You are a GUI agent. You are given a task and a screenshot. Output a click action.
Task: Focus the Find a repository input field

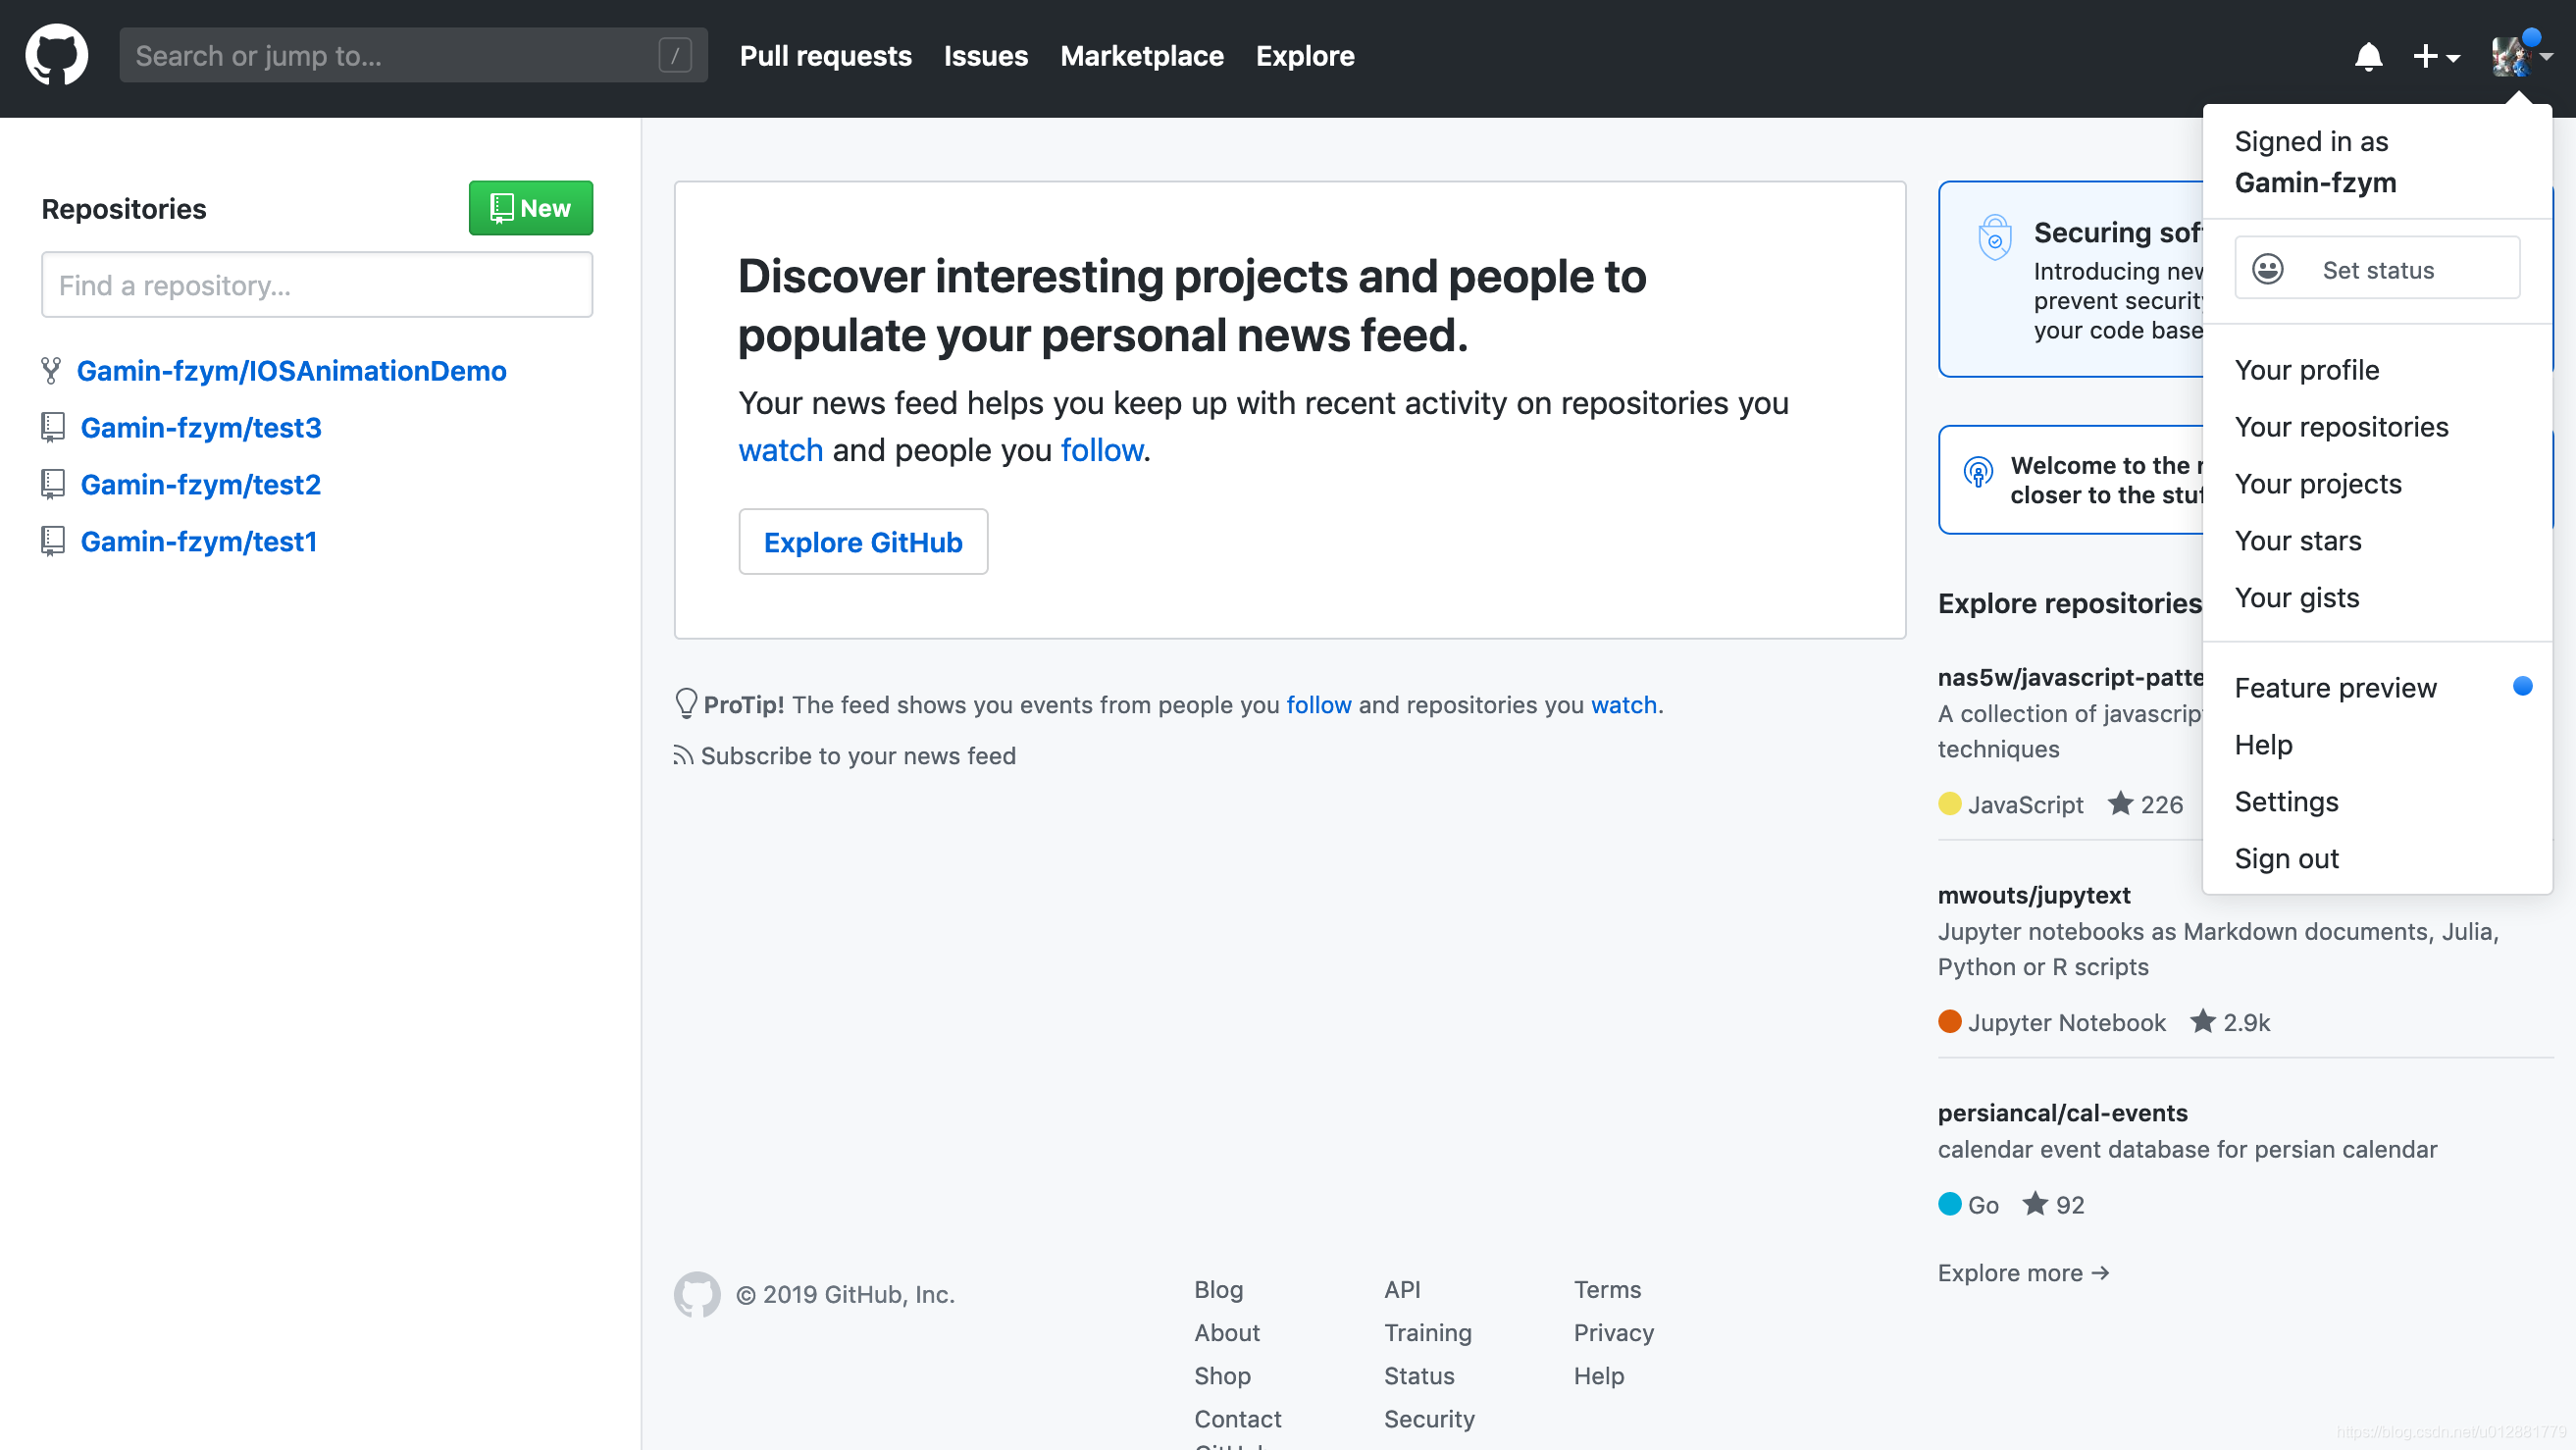tap(316, 285)
